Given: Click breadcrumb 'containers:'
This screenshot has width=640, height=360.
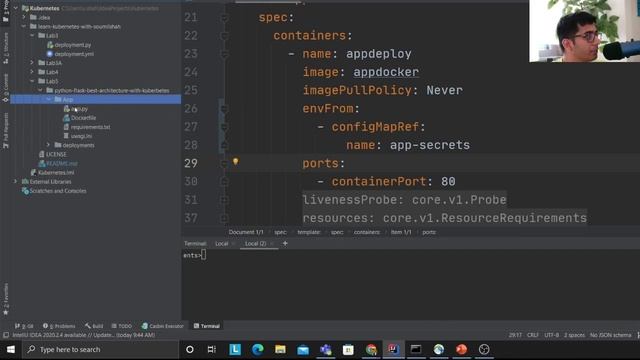Looking at the screenshot, I should [367, 232].
